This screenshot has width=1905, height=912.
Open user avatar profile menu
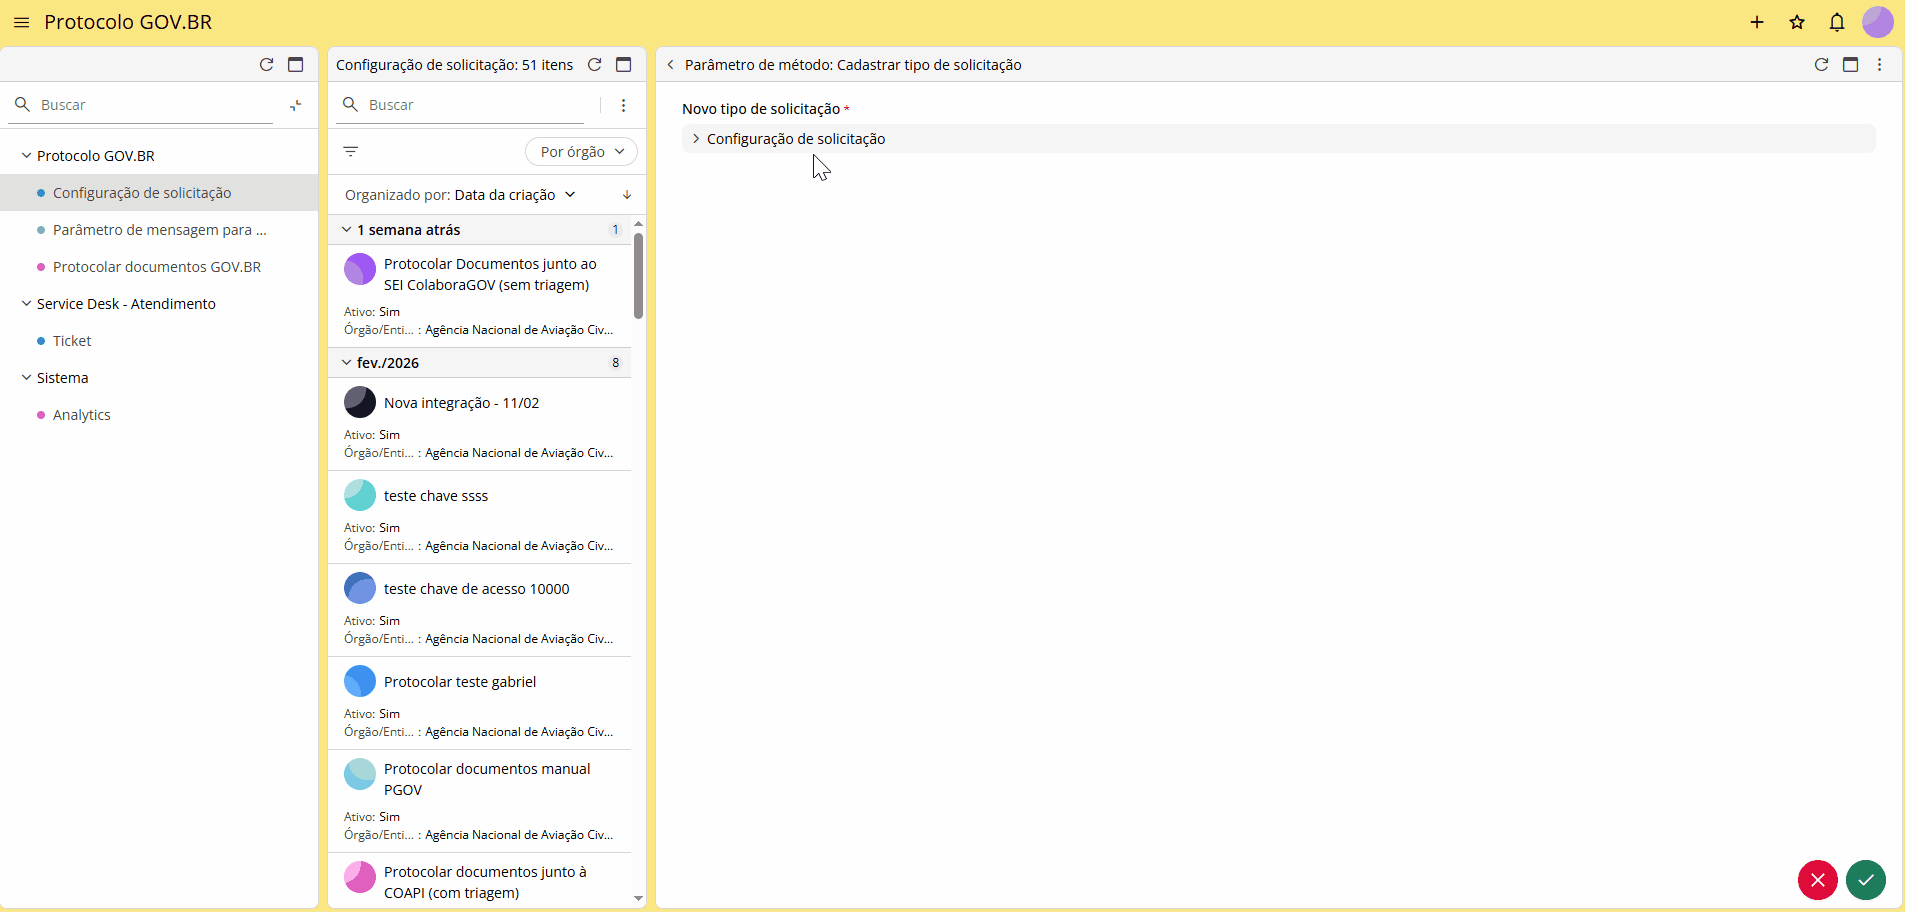[x=1877, y=22]
